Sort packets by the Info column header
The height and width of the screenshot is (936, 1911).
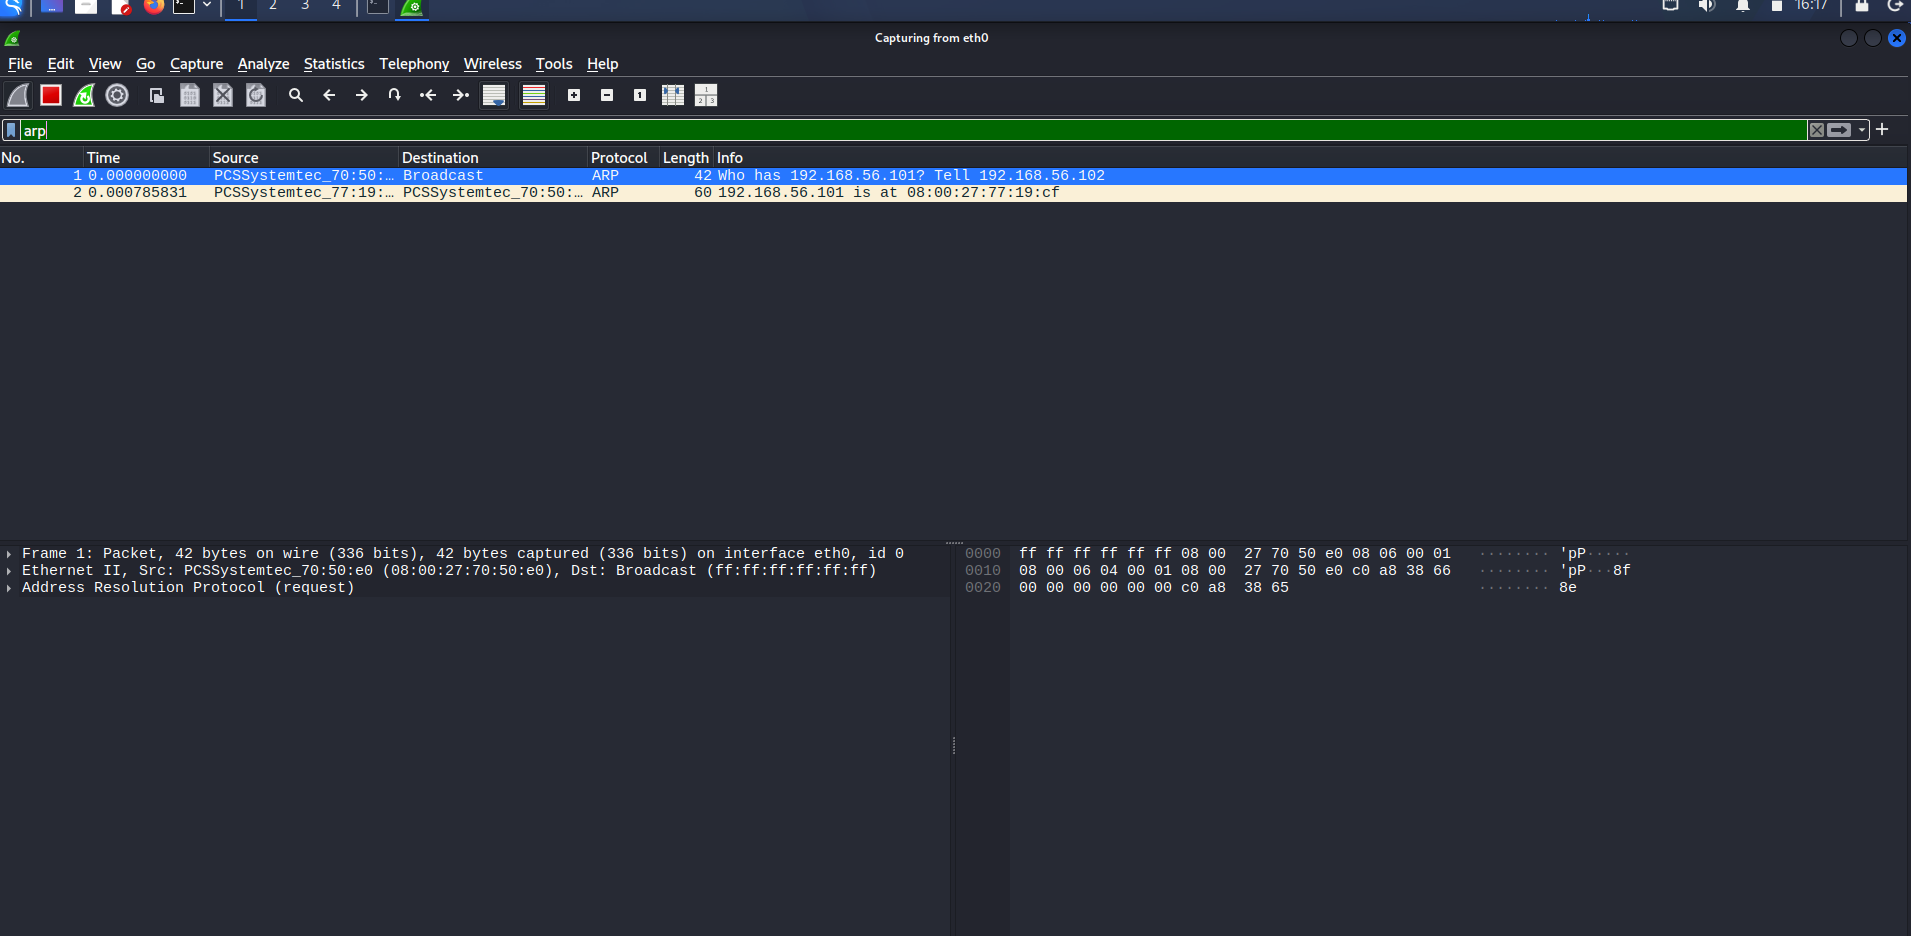[1310, 158]
